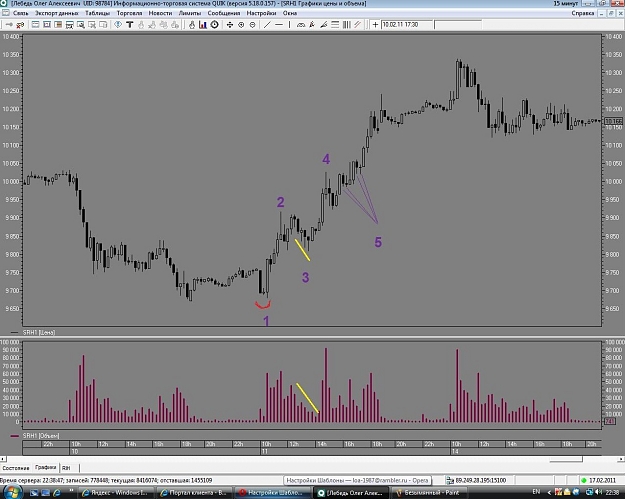Click the SRH1 [Объем] legend label
Screen dimensions: 625x499
pos(41,436)
